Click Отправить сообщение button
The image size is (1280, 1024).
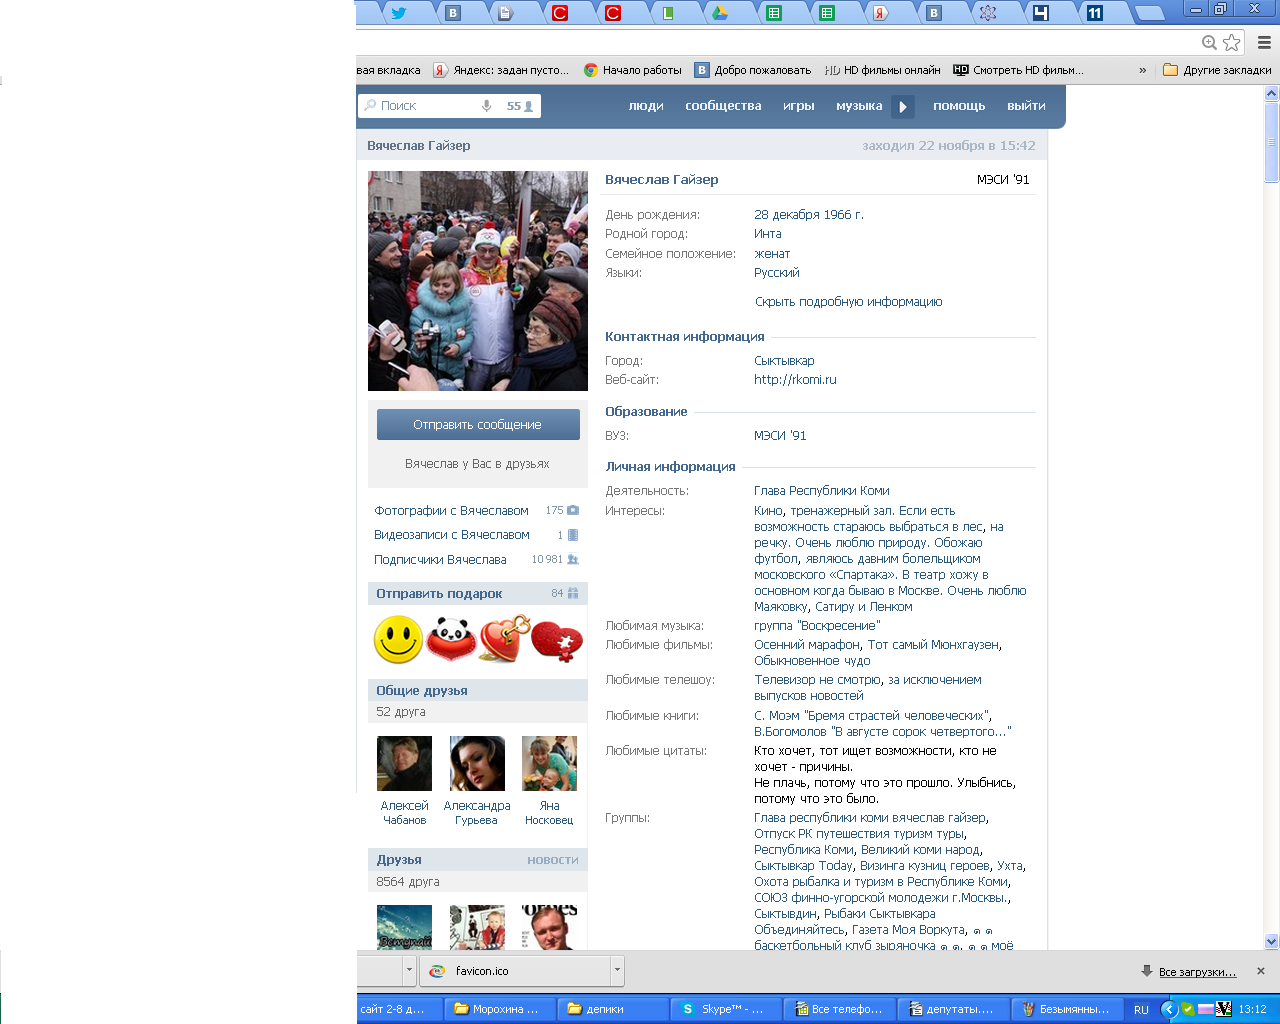point(478,425)
